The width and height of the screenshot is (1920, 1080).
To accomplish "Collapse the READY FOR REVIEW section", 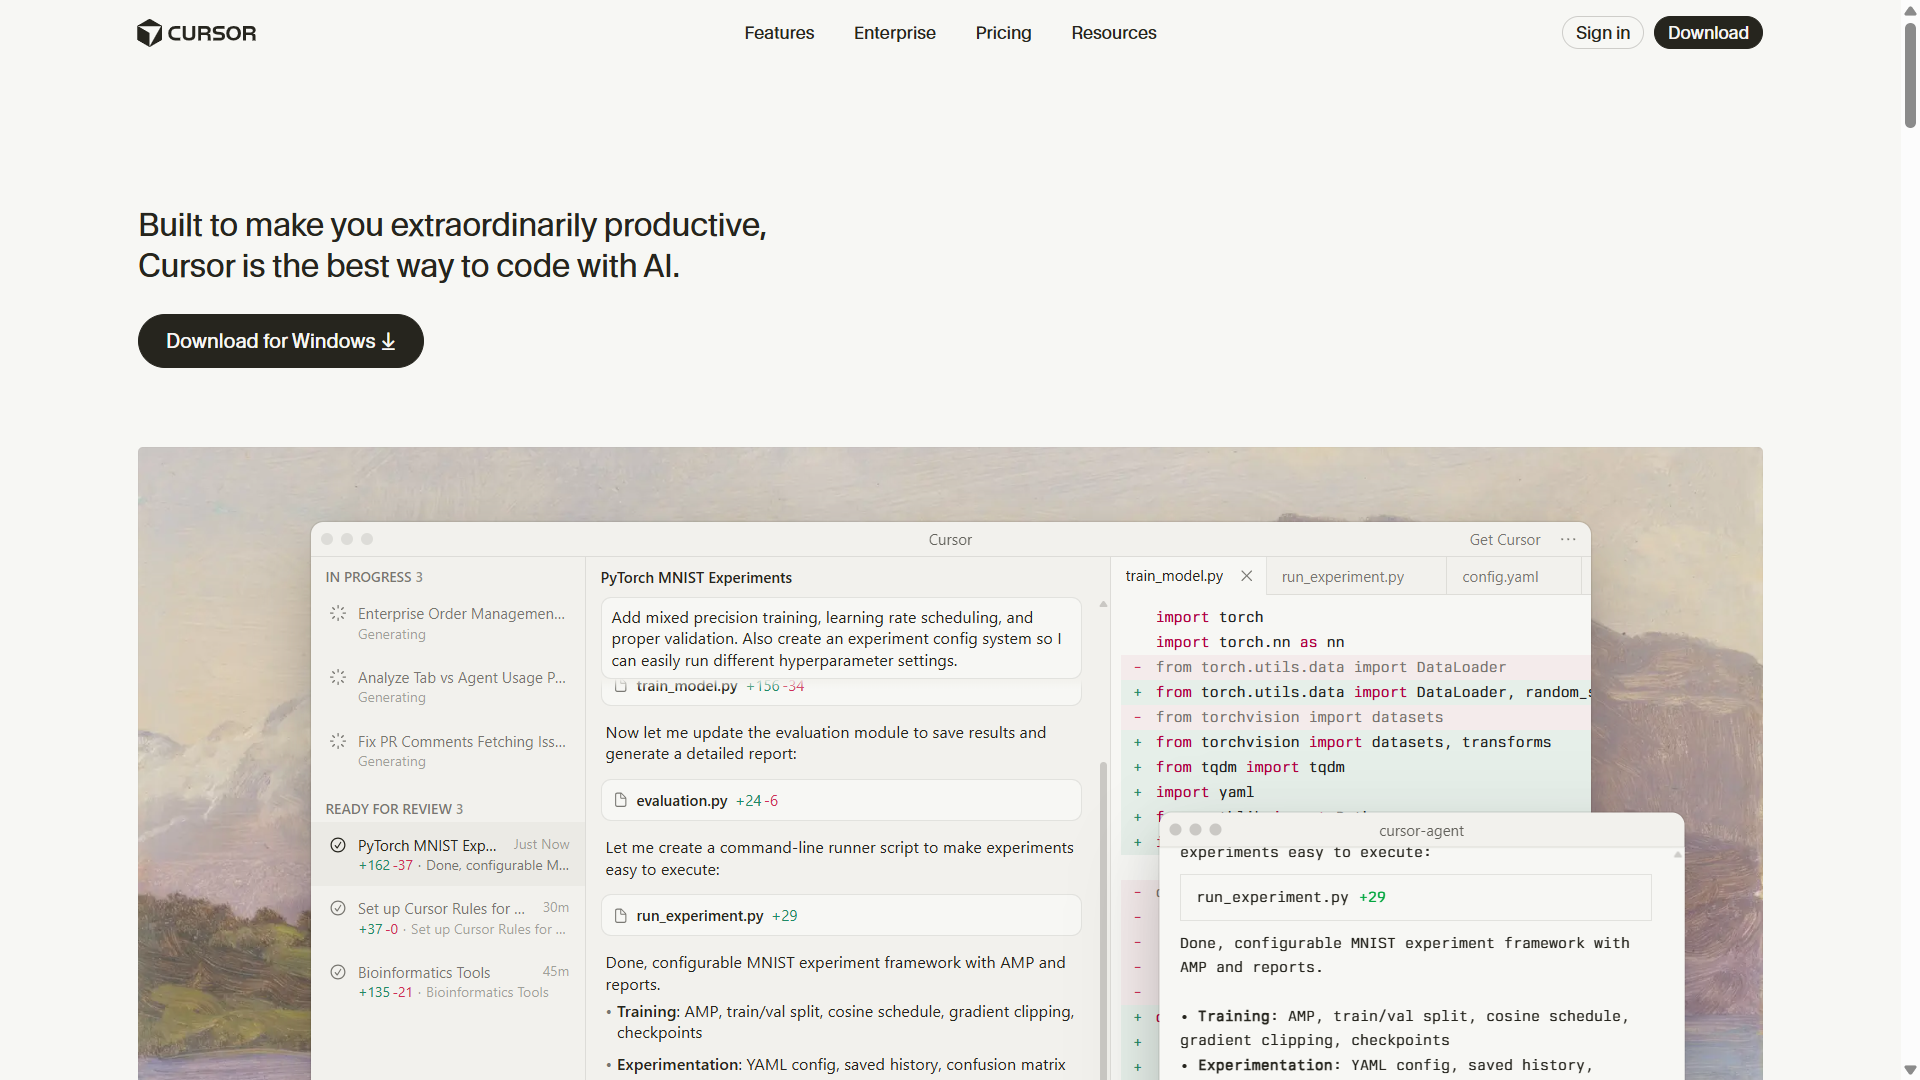I will tap(394, 809).
